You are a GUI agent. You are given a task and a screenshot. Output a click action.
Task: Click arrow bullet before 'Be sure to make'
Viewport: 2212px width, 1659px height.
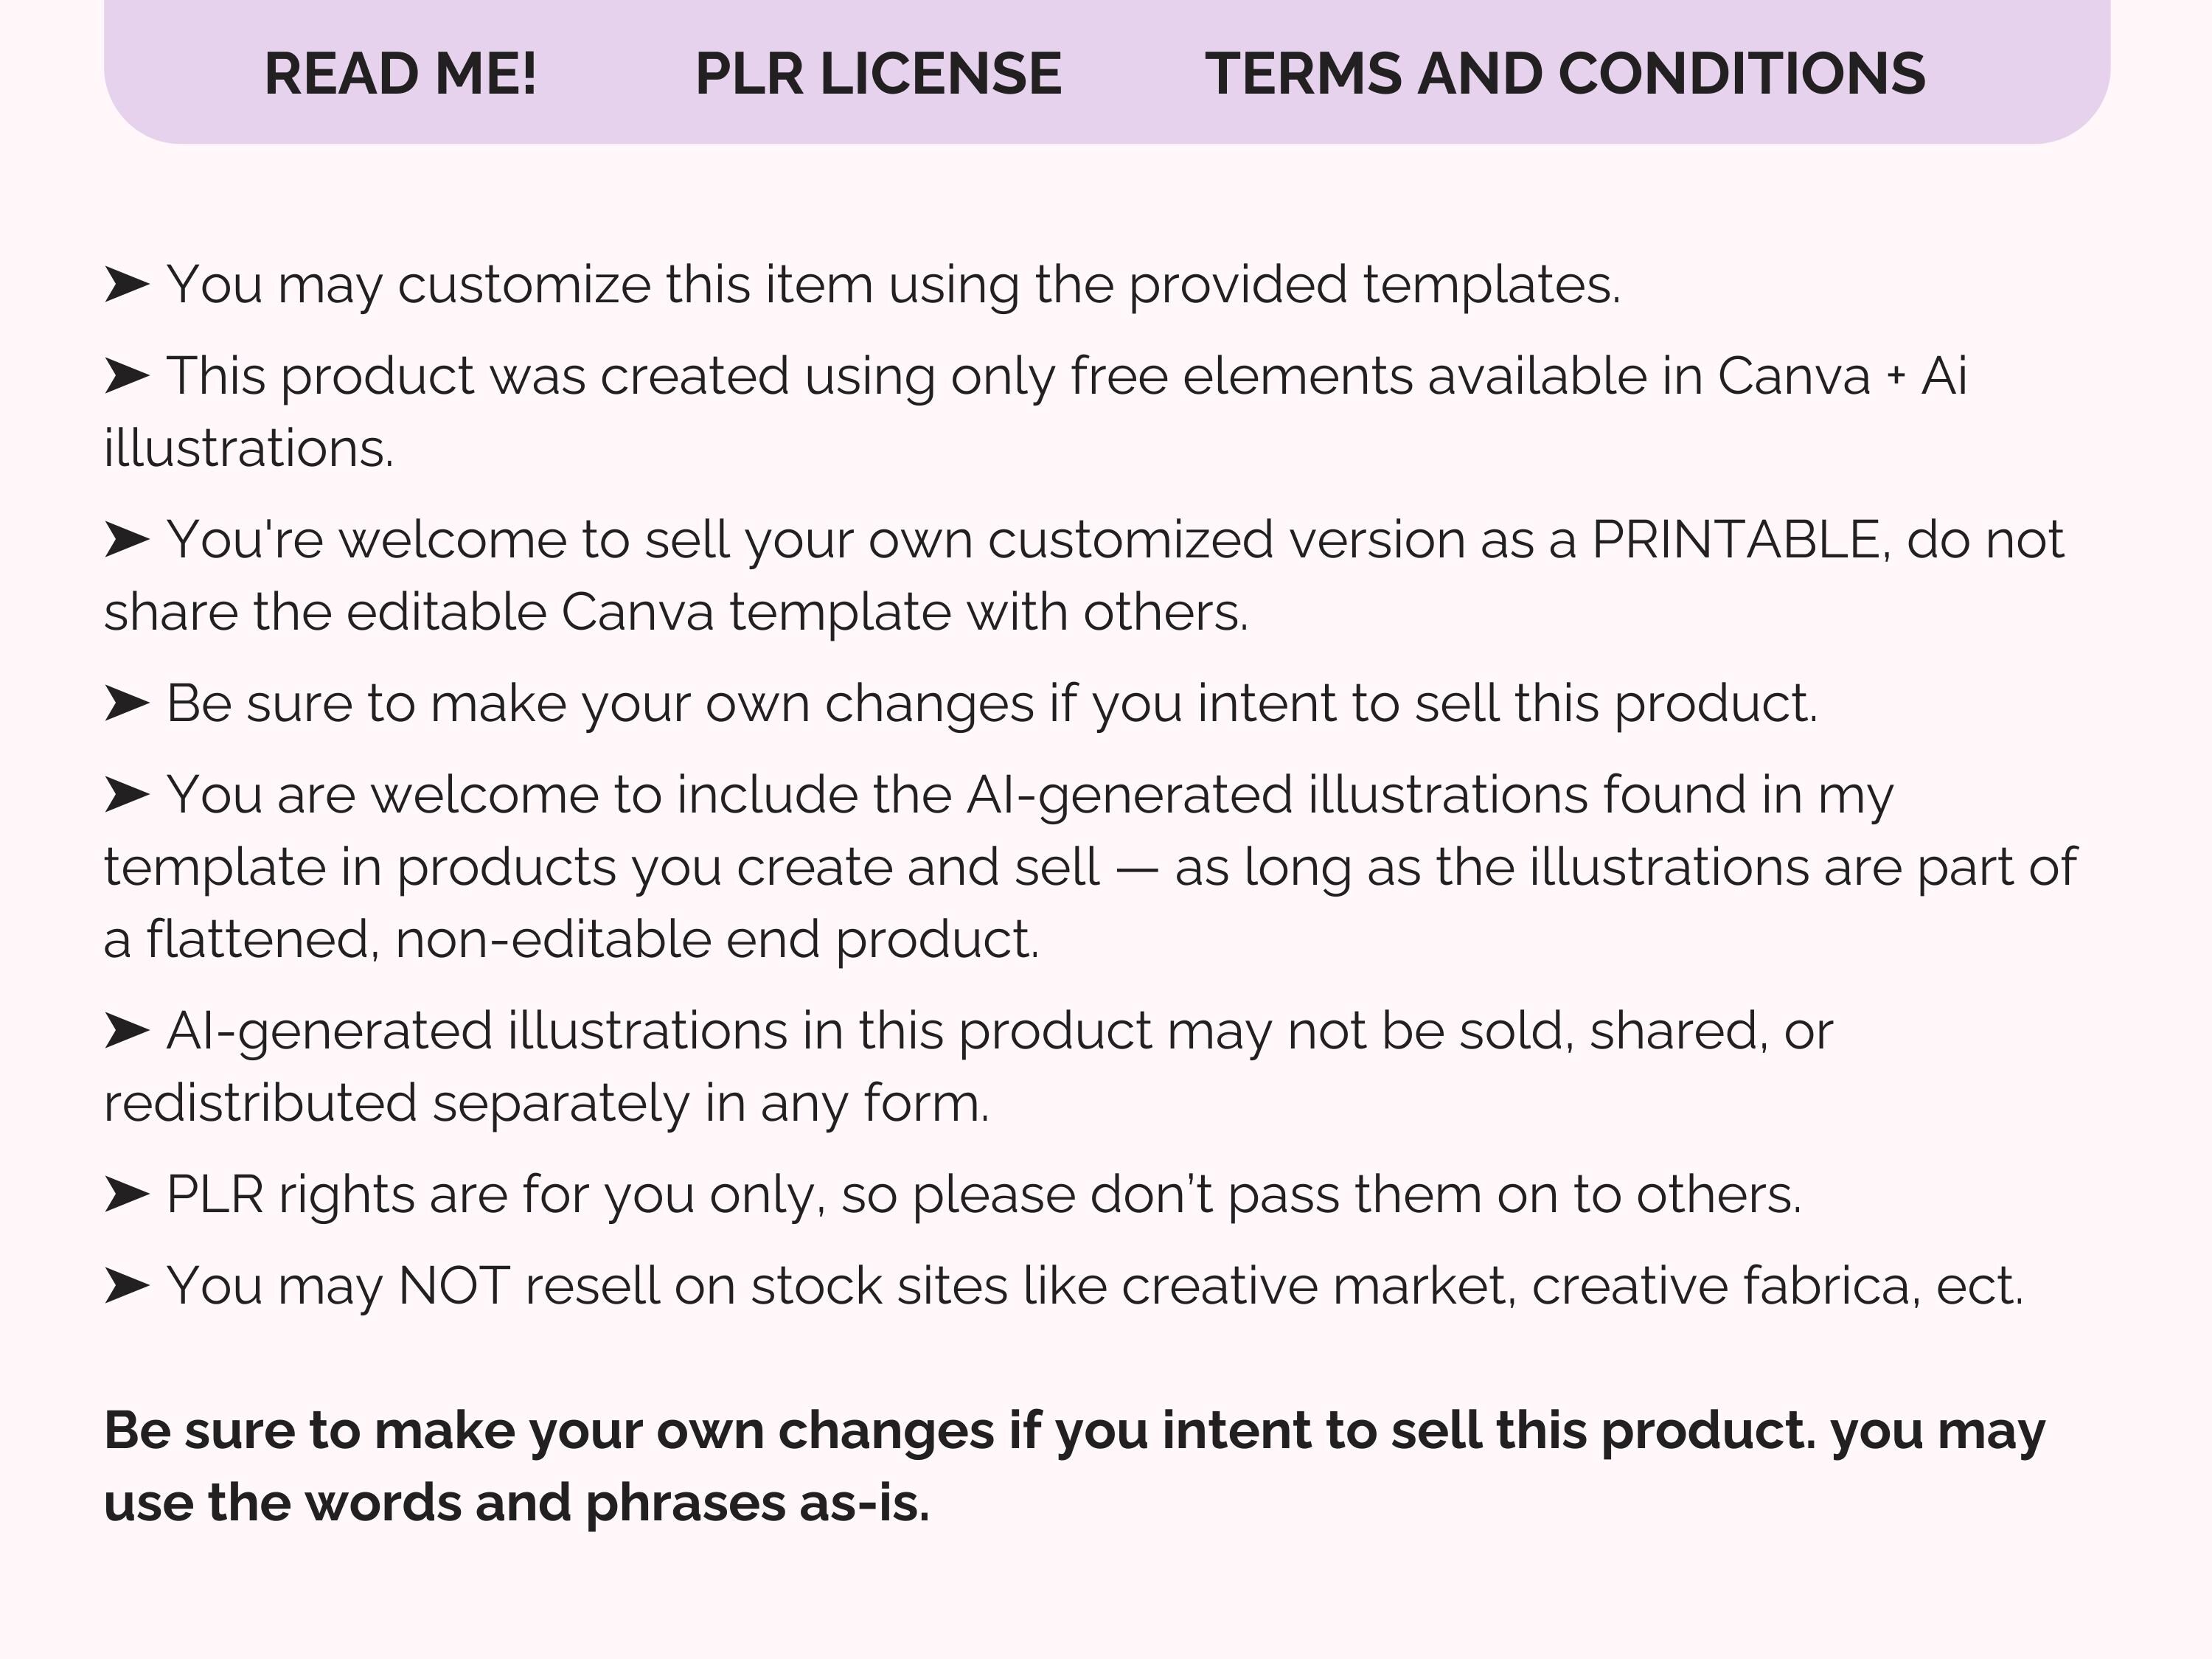(127, 704)
